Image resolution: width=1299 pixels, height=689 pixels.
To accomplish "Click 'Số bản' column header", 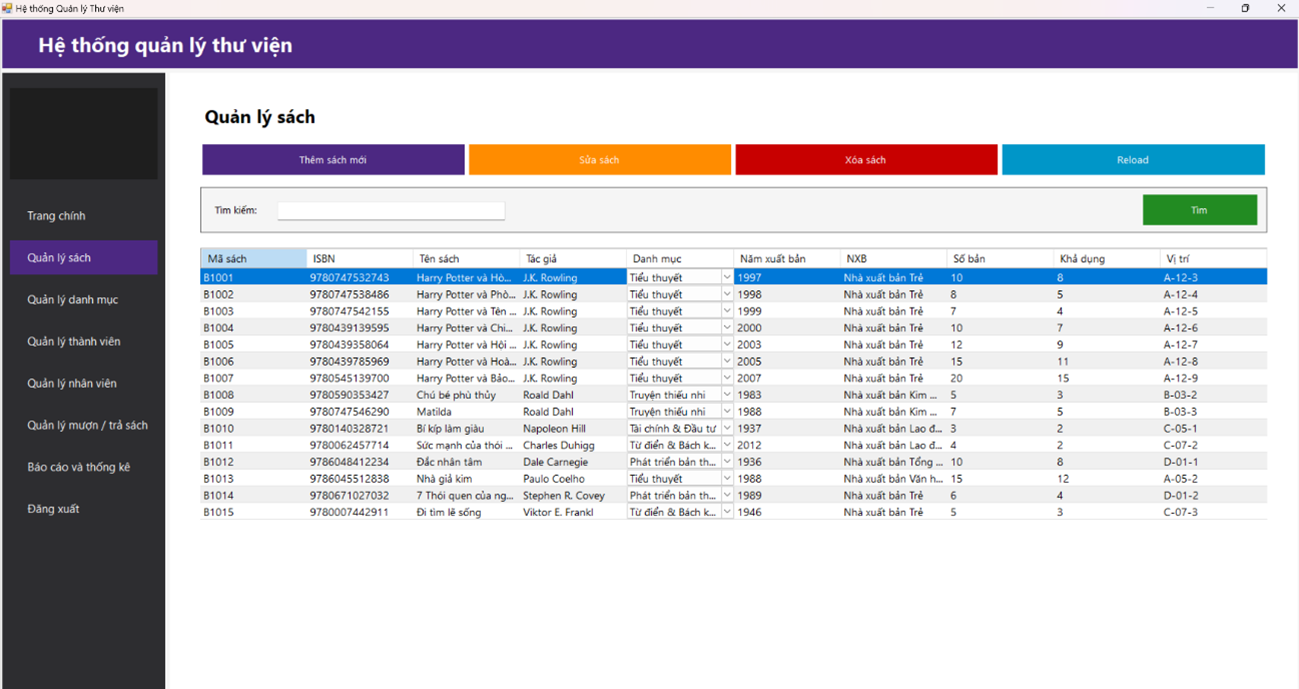I will pos(1001,259).
